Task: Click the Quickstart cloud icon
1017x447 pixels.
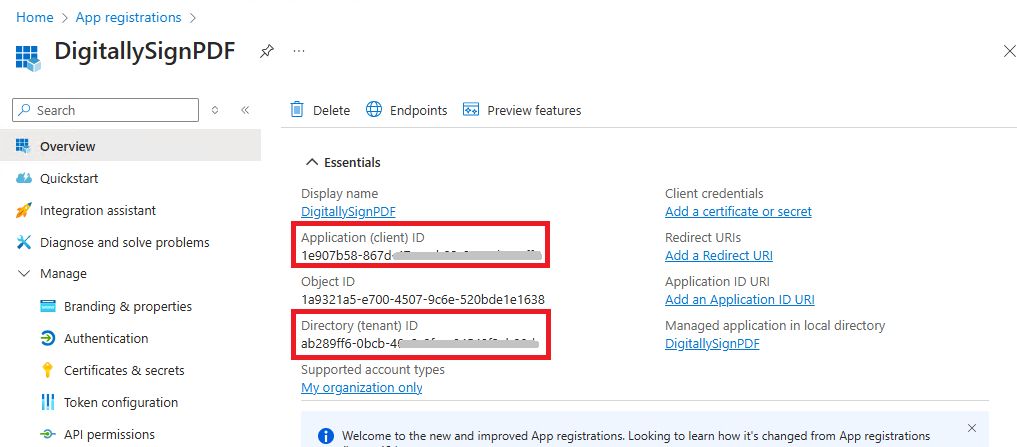Action: (x=23, y=178)
